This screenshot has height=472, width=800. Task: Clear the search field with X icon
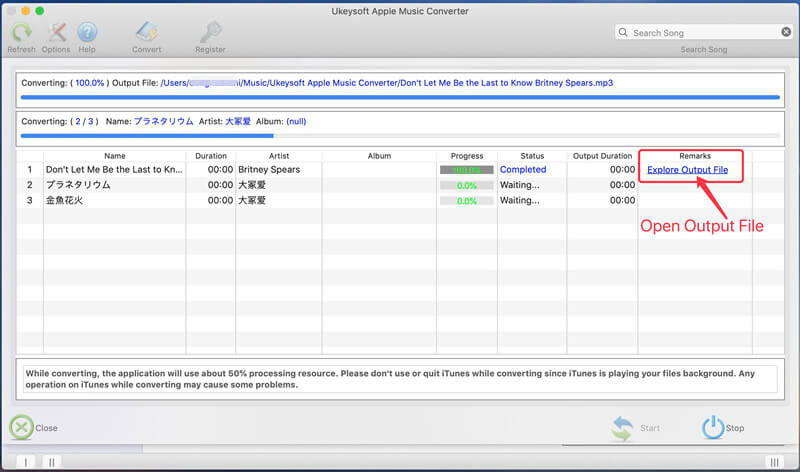[786, 32]
